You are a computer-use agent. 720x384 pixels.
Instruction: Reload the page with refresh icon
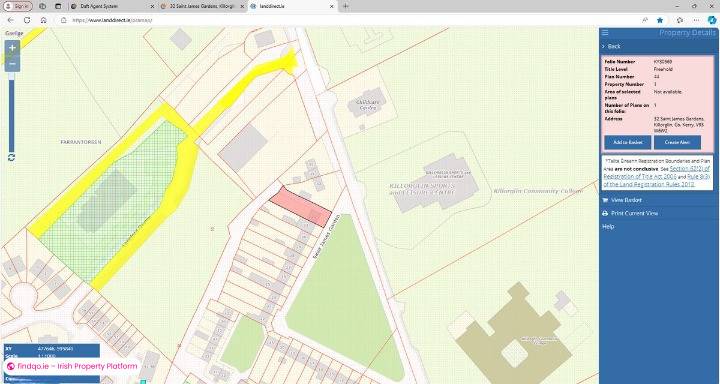pyautogui.click(x=27, y=20)
